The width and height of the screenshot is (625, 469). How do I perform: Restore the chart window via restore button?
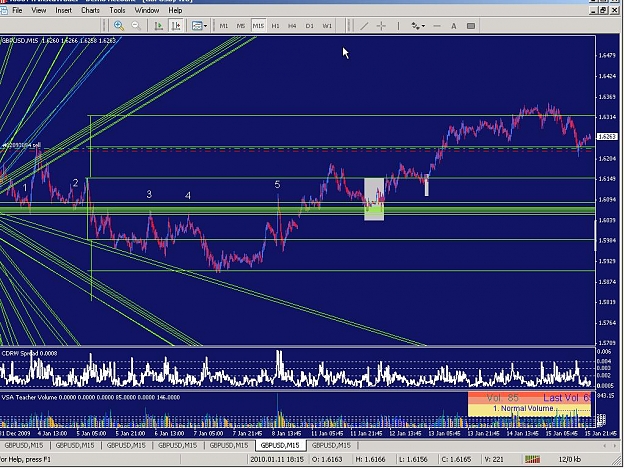click(603, 10)
